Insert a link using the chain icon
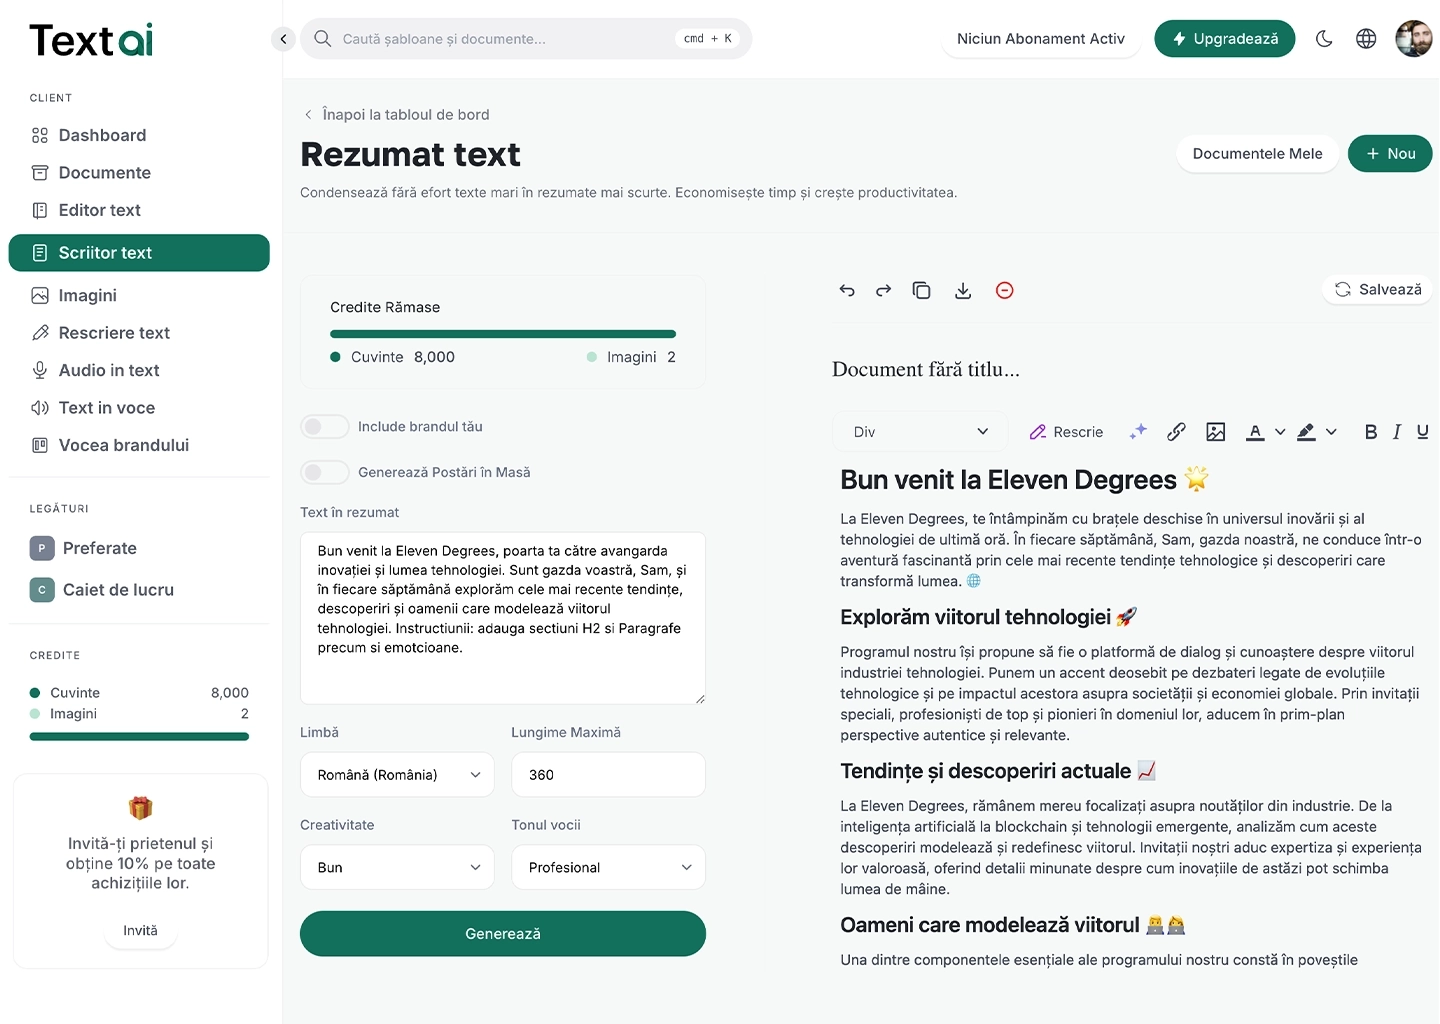 pos(1176,432)
